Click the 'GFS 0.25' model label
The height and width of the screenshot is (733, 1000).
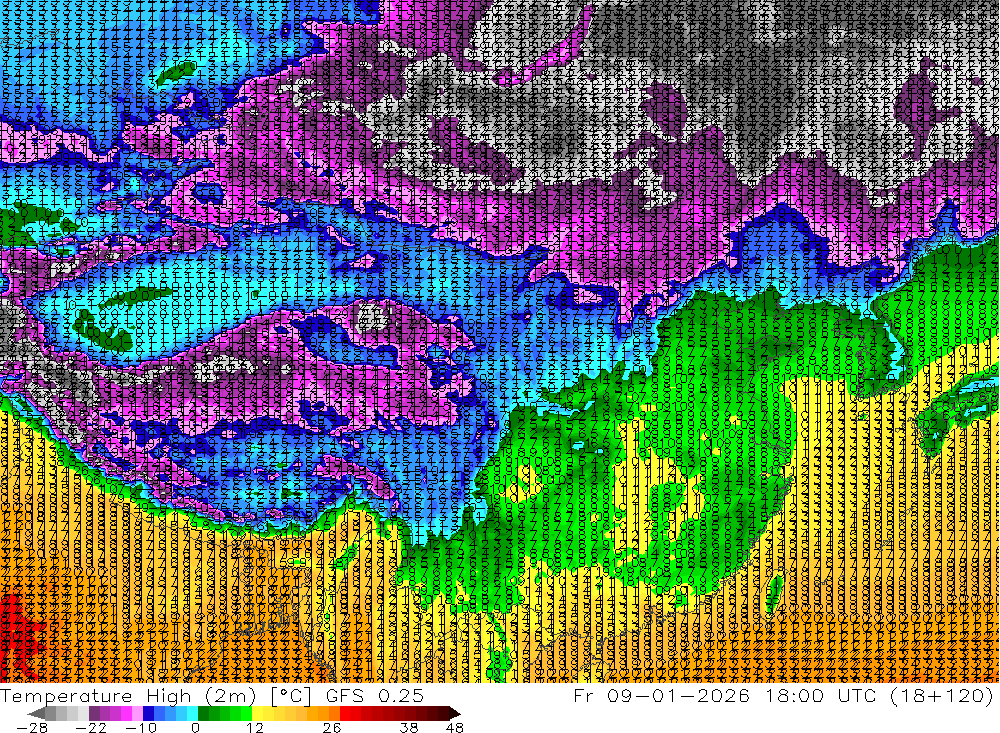pyautogui.click(x=374, y=695)
